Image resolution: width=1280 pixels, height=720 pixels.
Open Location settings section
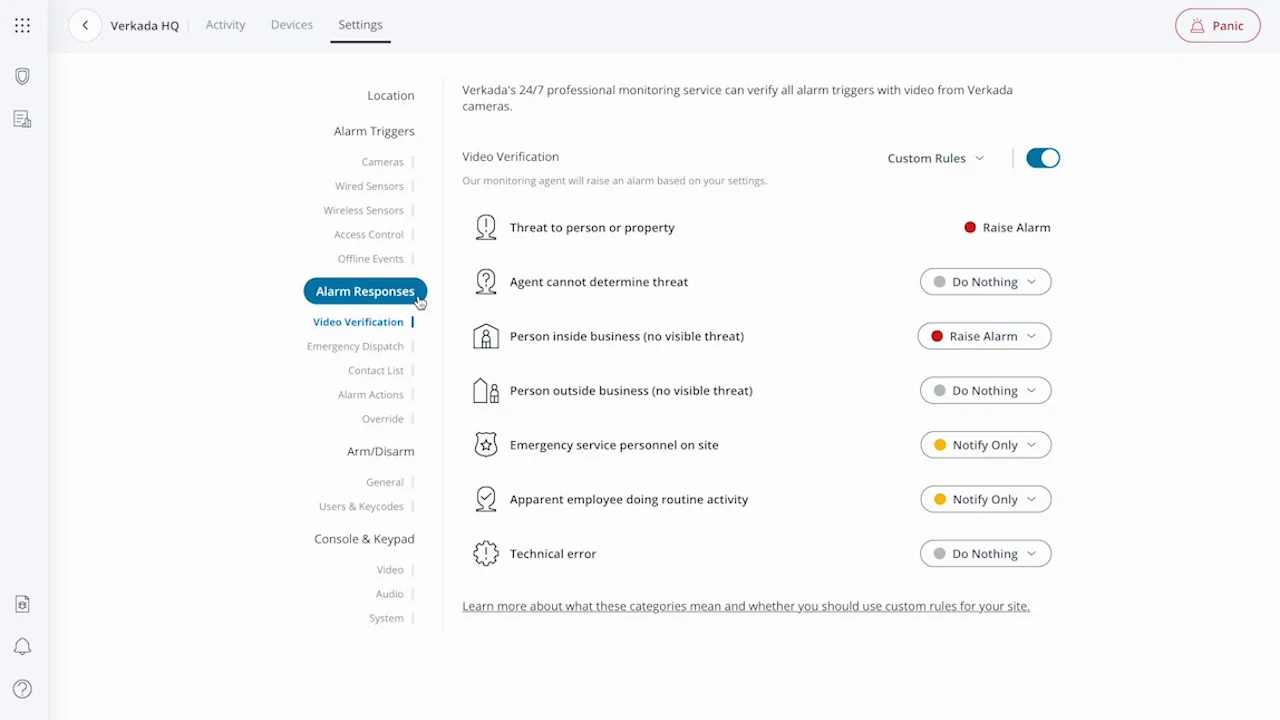point(390,96)
